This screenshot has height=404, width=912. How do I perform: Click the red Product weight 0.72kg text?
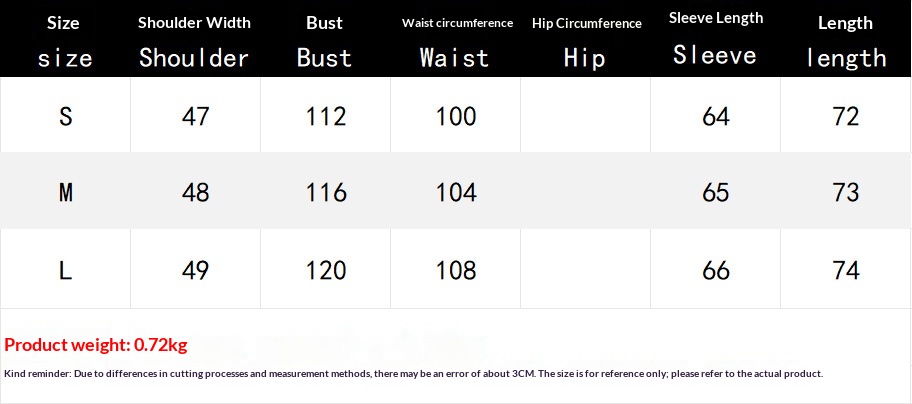(x=96, y=345)
